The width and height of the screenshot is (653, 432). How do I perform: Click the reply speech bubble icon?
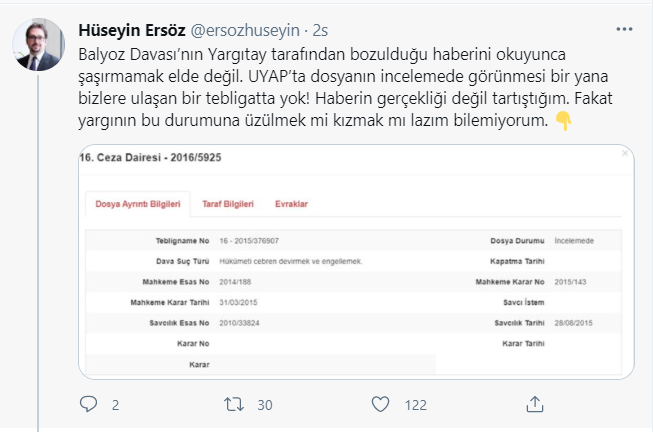(88, 405)
